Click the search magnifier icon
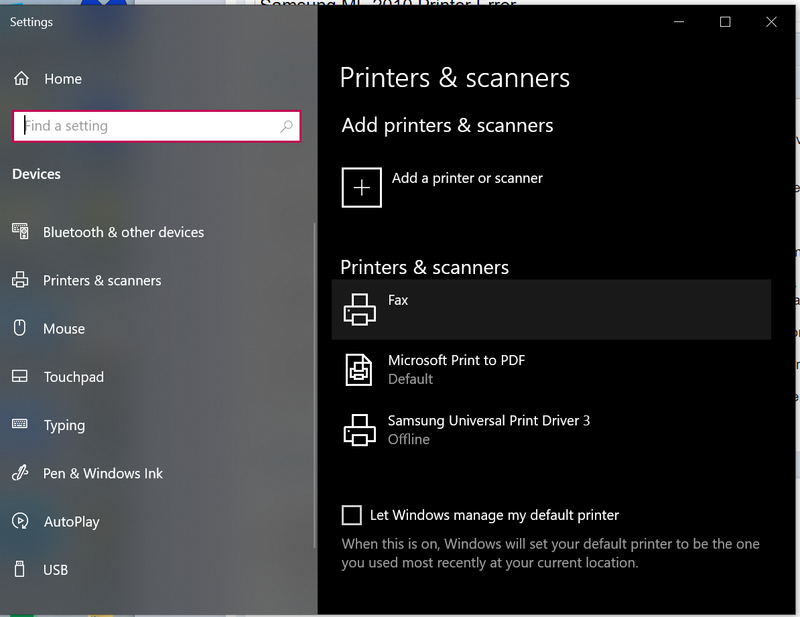Viewport: 800px width, 617px height. coord(287,126)
